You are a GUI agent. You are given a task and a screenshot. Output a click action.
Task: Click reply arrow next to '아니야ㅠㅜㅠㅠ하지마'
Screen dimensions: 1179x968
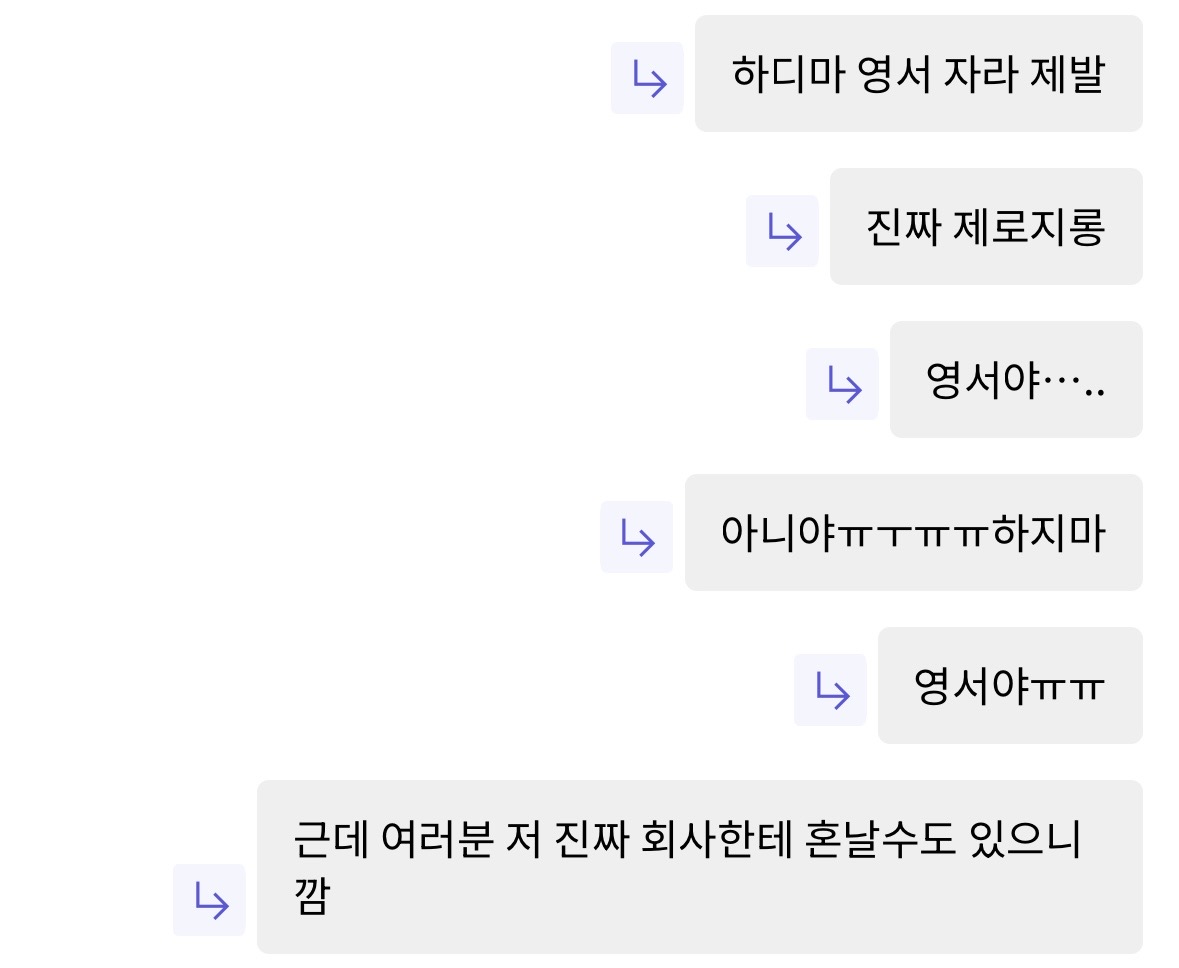click(636, 537)
